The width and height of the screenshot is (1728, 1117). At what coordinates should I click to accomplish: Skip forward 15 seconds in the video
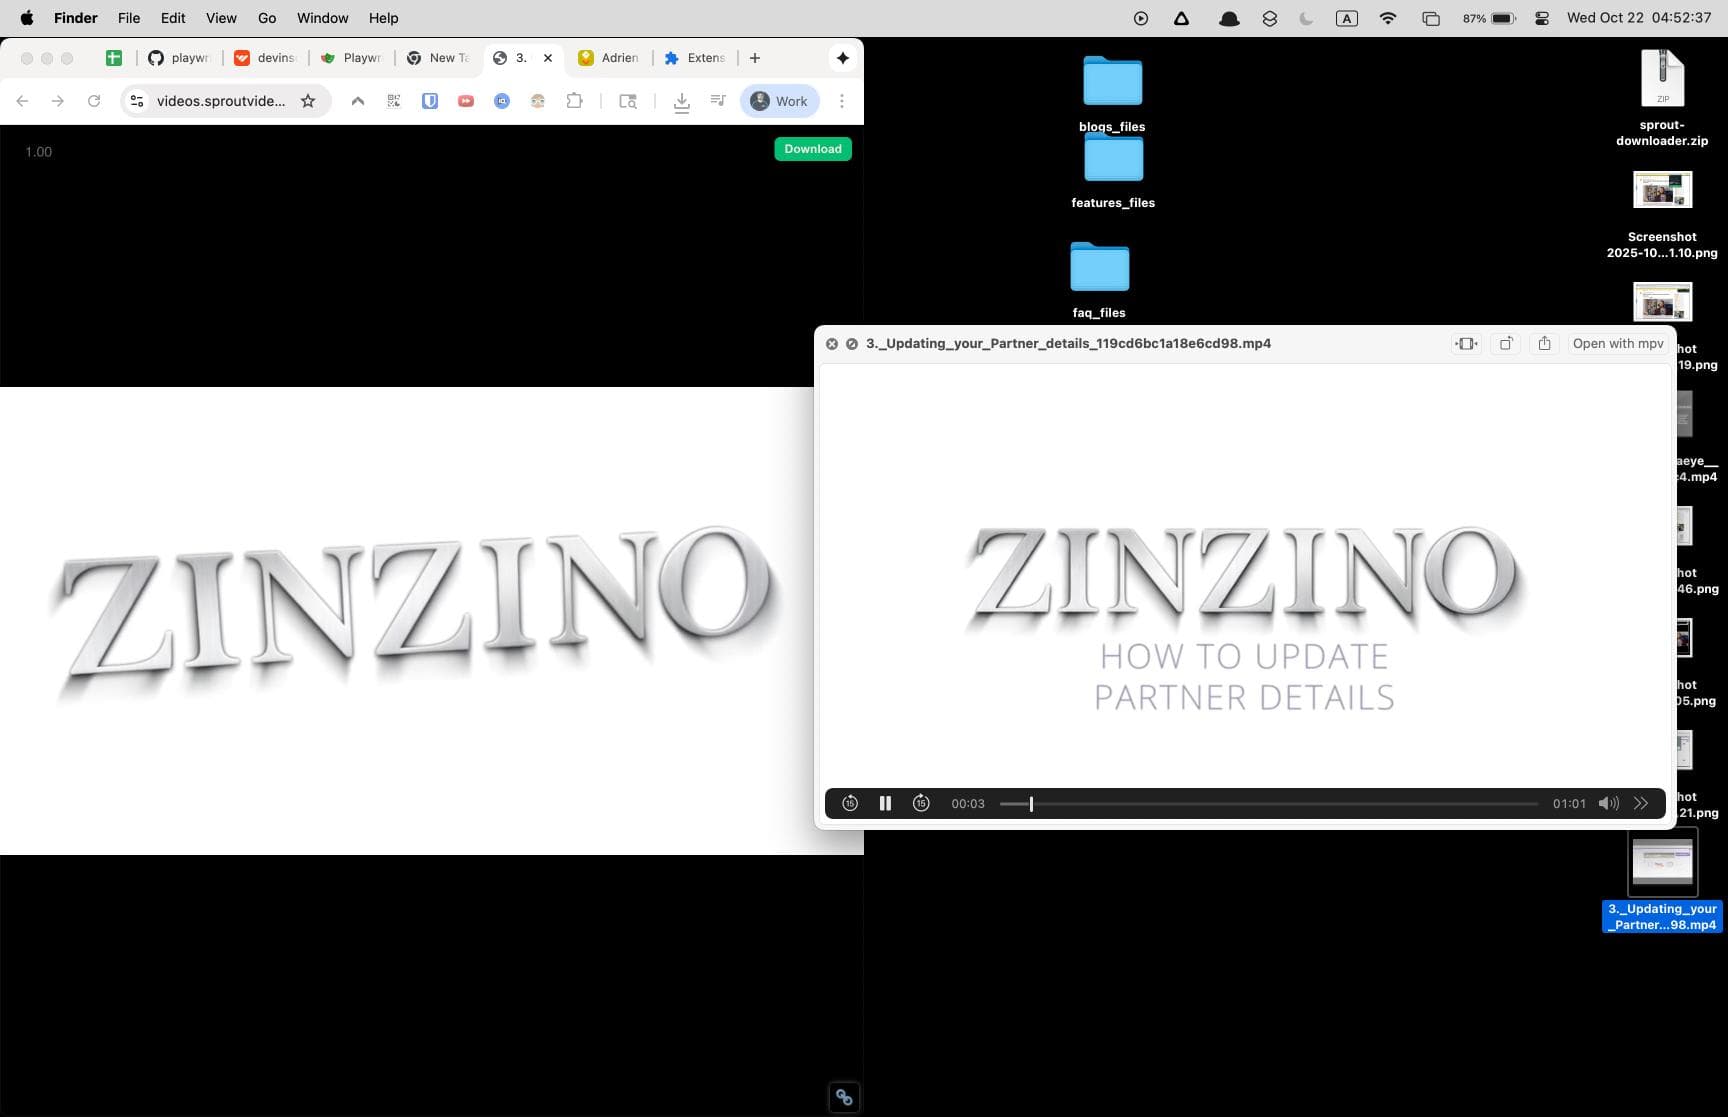pos(921,803)
